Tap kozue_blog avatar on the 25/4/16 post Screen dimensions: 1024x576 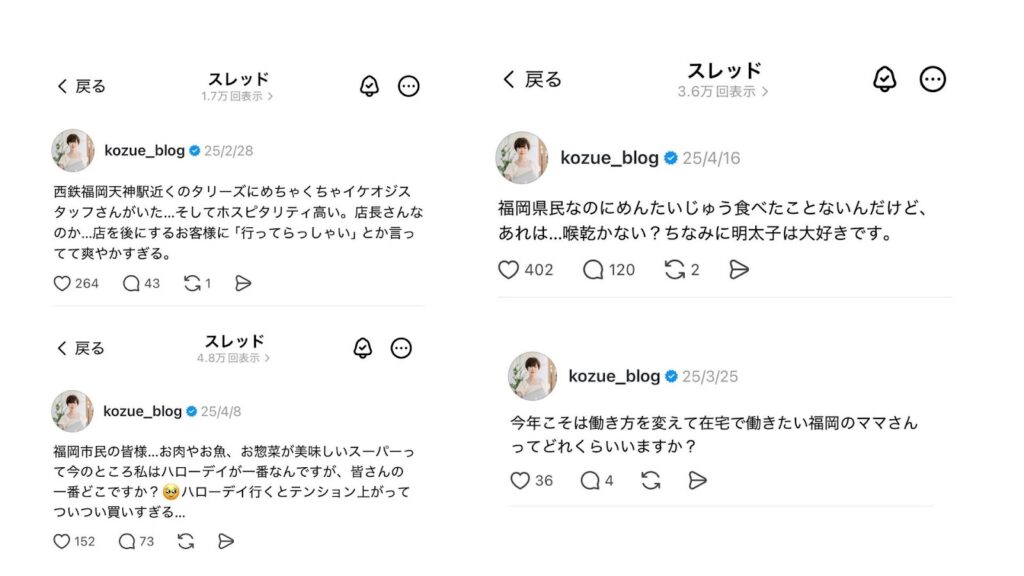click(522, 158)
